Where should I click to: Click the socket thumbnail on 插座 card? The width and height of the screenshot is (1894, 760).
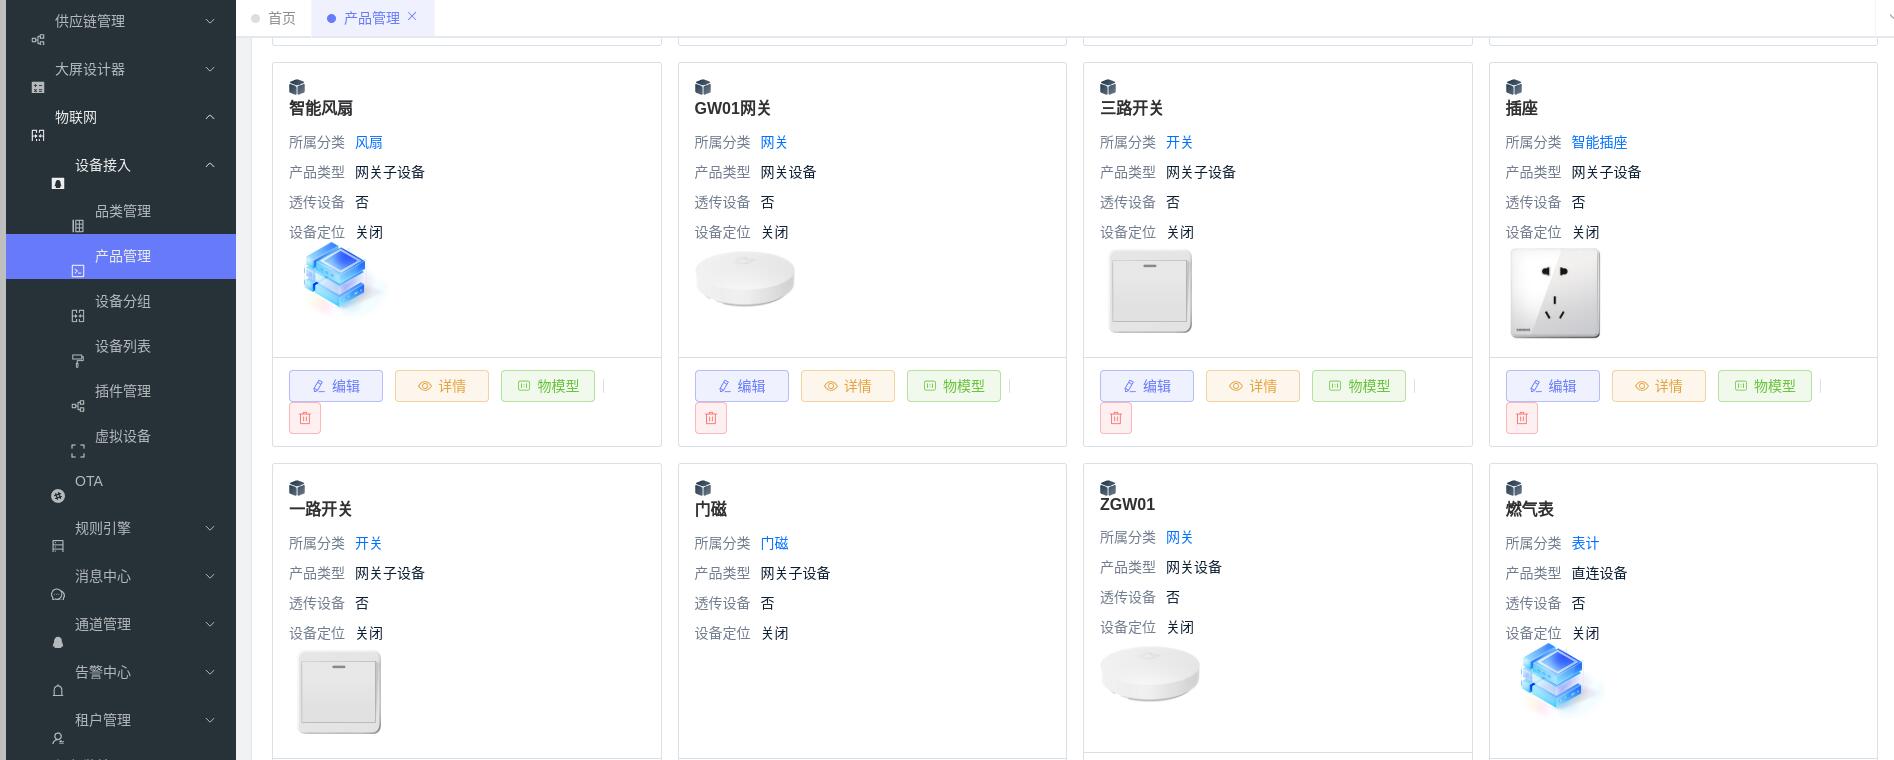[1555, 293]
